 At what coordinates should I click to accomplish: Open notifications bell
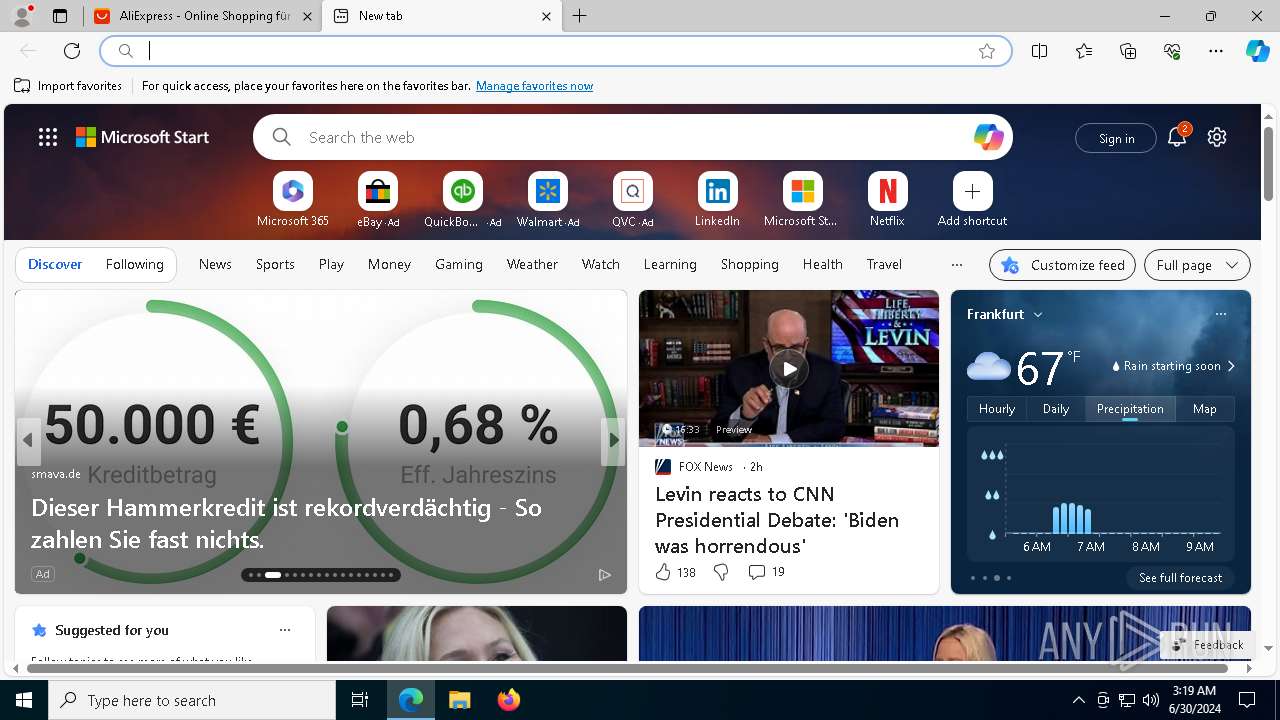(x=1177, y=137)
